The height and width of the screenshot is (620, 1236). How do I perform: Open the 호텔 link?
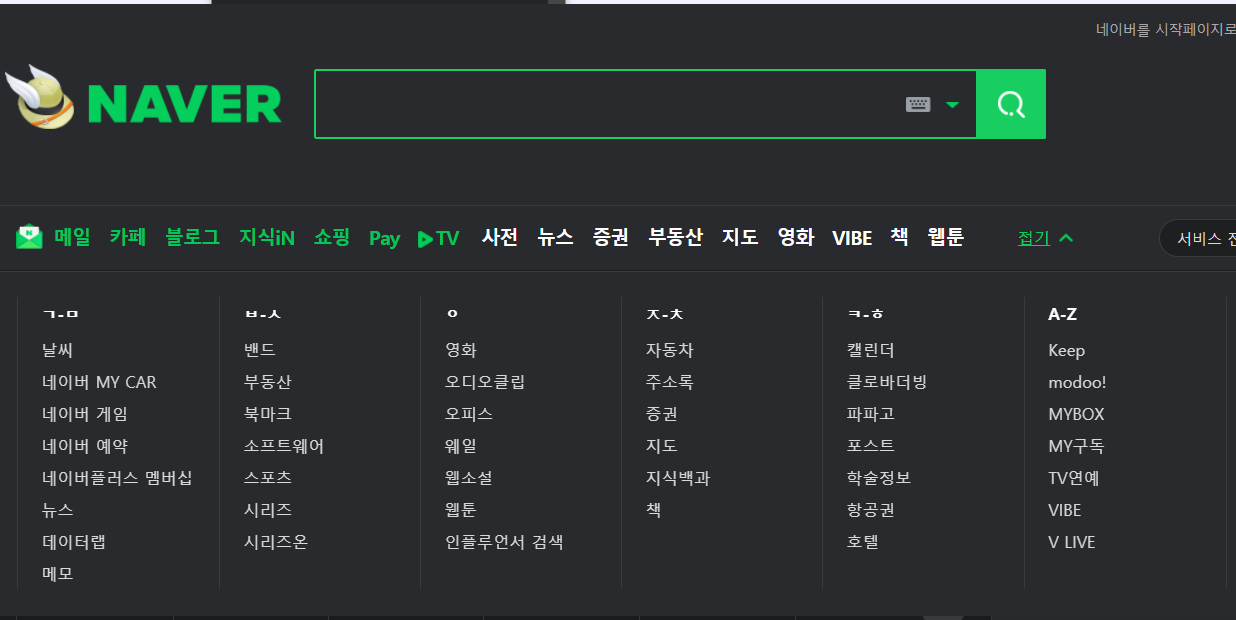[x=863, y=542]
